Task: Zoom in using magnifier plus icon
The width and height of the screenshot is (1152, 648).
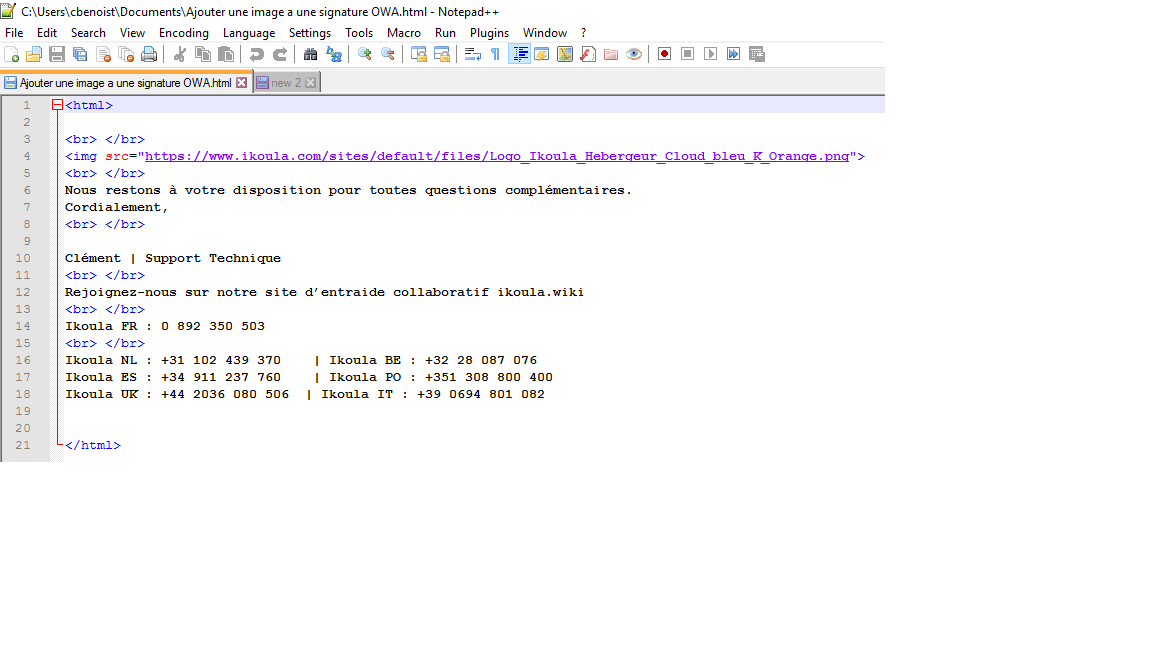Action: tap(364, 54)
